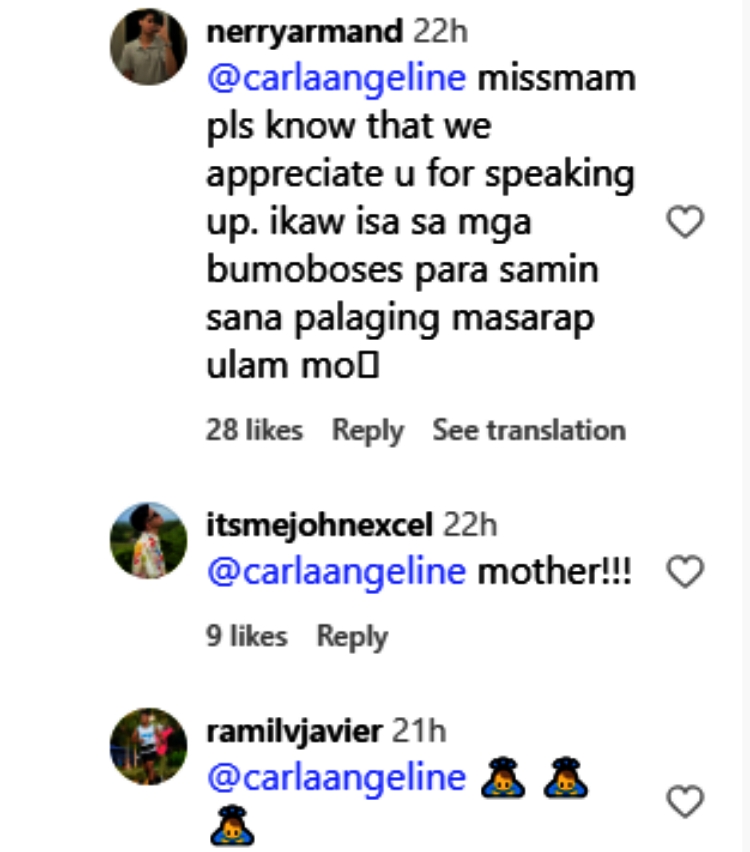Go to itsmejohnexcel's username link
The width and height of the screenshot is (750, 852).
click(318, 524)
